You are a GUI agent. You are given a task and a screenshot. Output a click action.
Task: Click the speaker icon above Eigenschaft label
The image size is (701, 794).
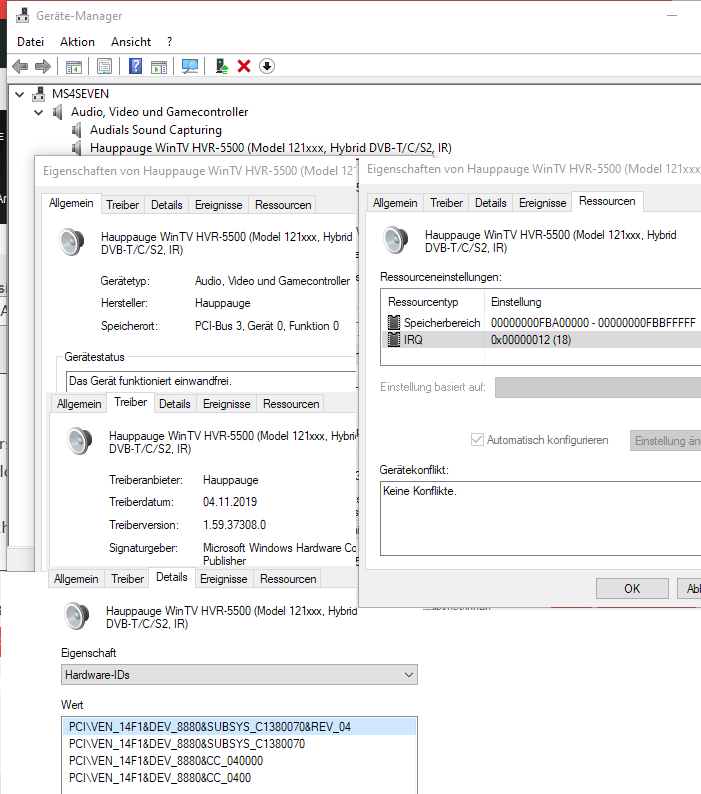[76, 616]
